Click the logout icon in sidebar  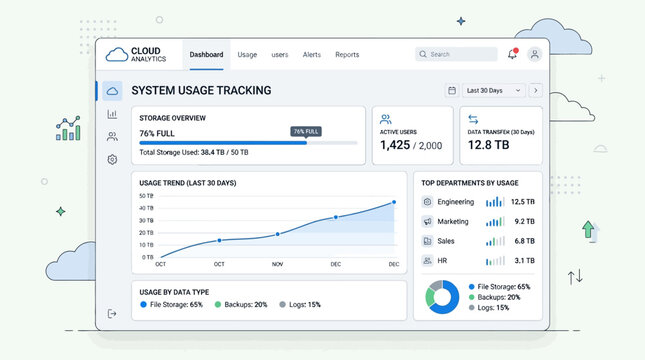112,314
